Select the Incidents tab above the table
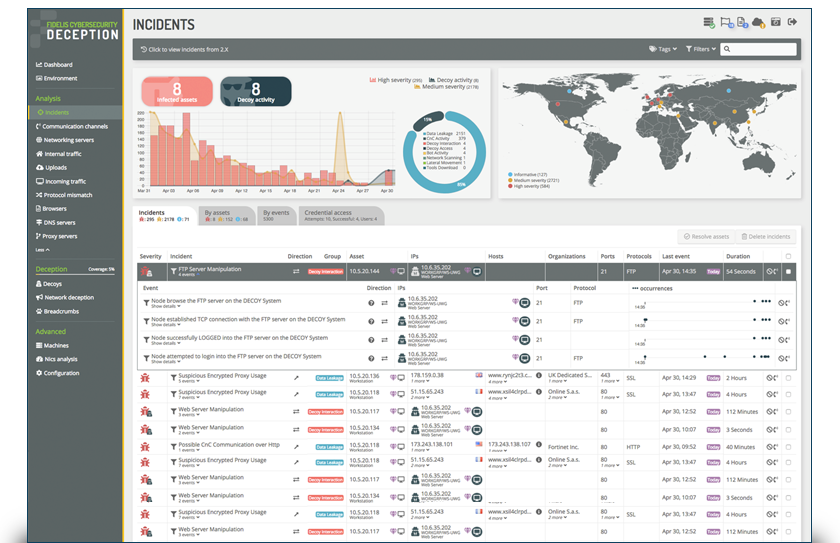840x543 pixels. (x=165, y=215)
